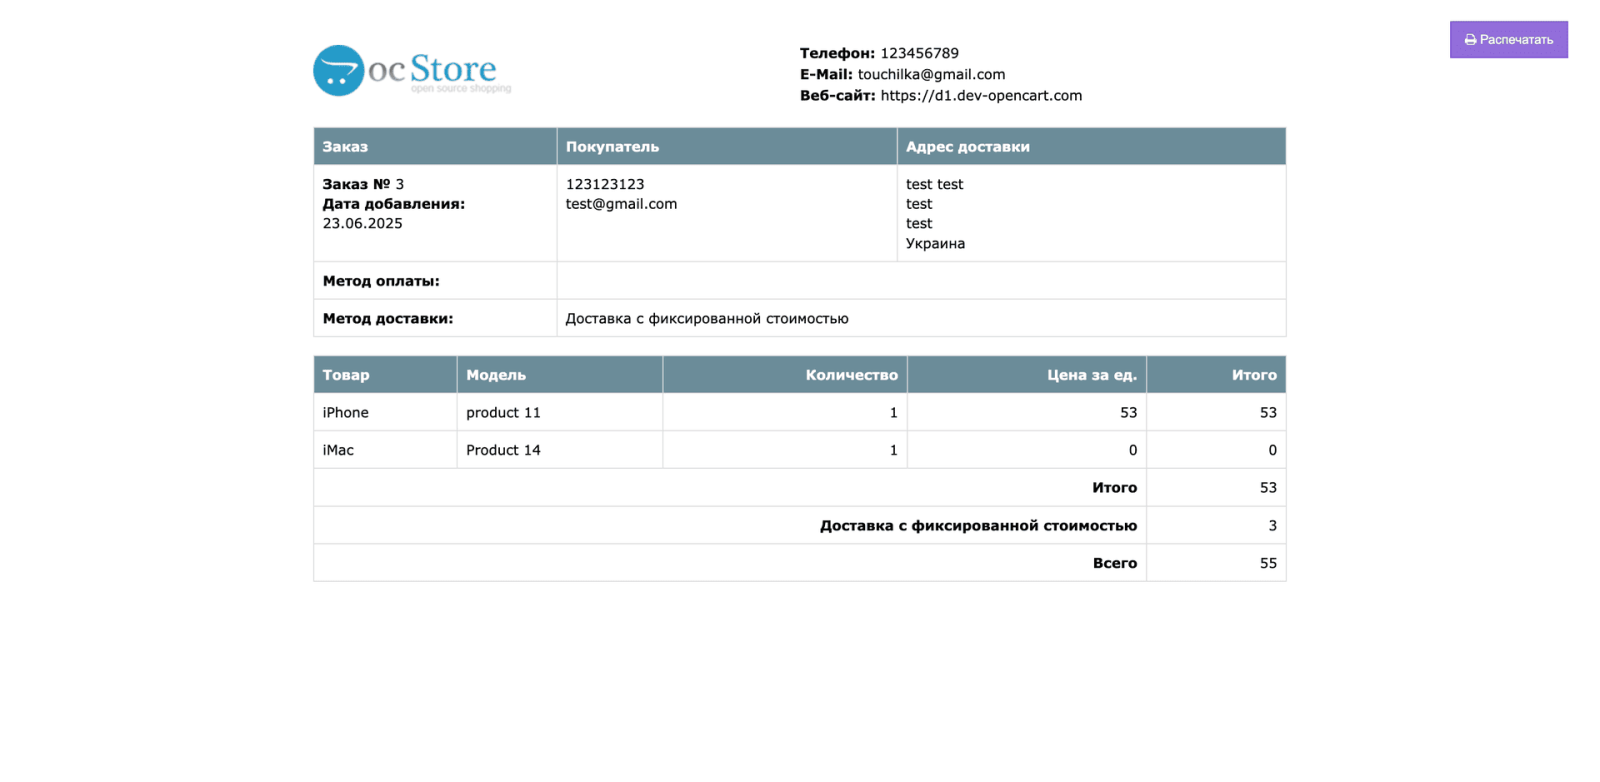The width and height of the screenshot is (1600, 782).
Task: Click the Всего total label
Action: (x=1114, y=563)
